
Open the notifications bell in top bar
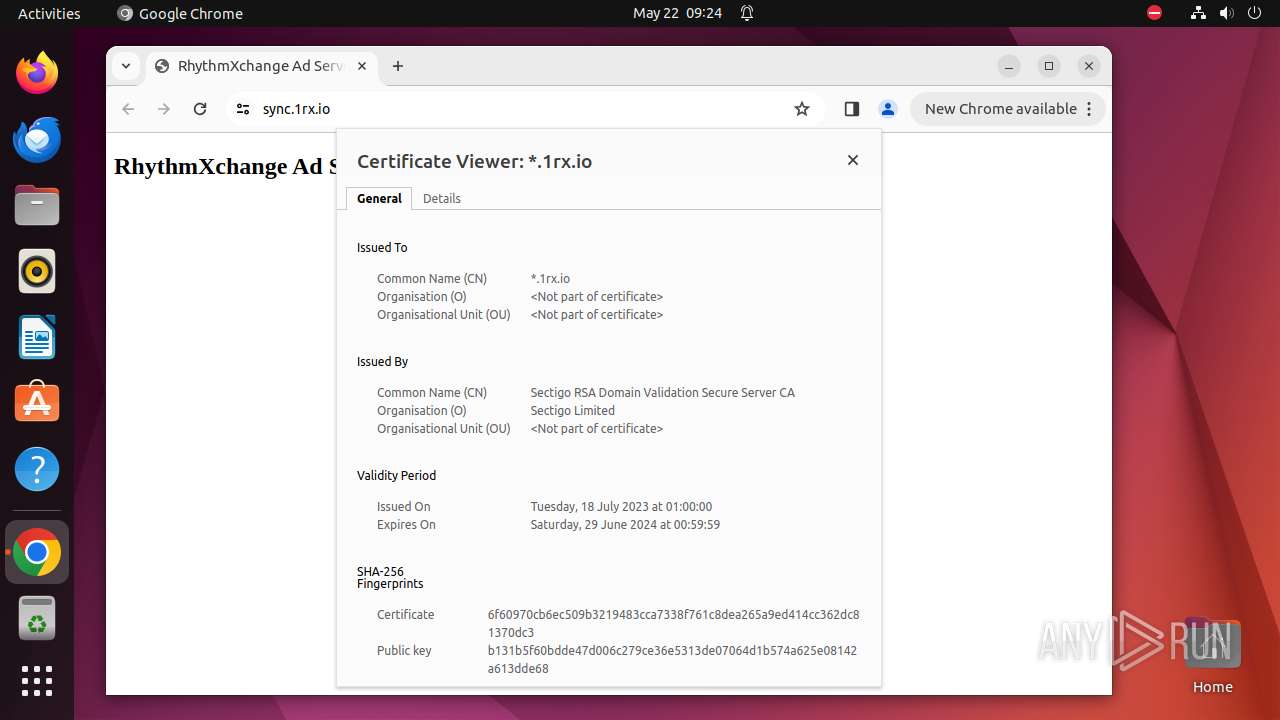746,13
